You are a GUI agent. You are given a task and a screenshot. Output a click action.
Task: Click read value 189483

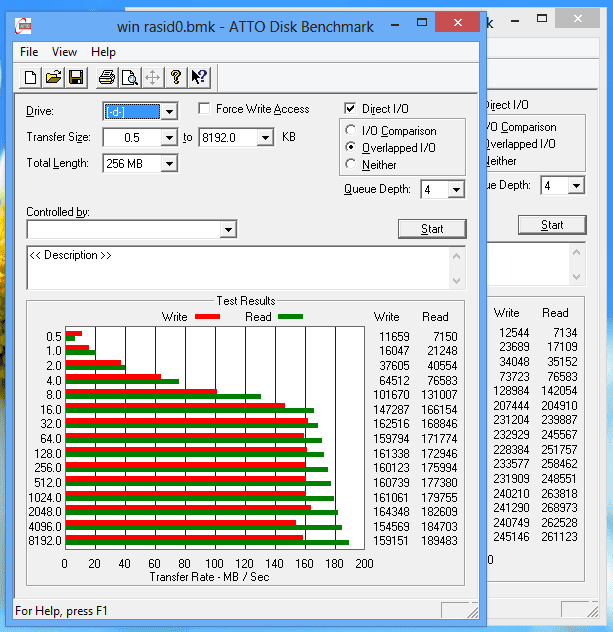click(439, 541)
